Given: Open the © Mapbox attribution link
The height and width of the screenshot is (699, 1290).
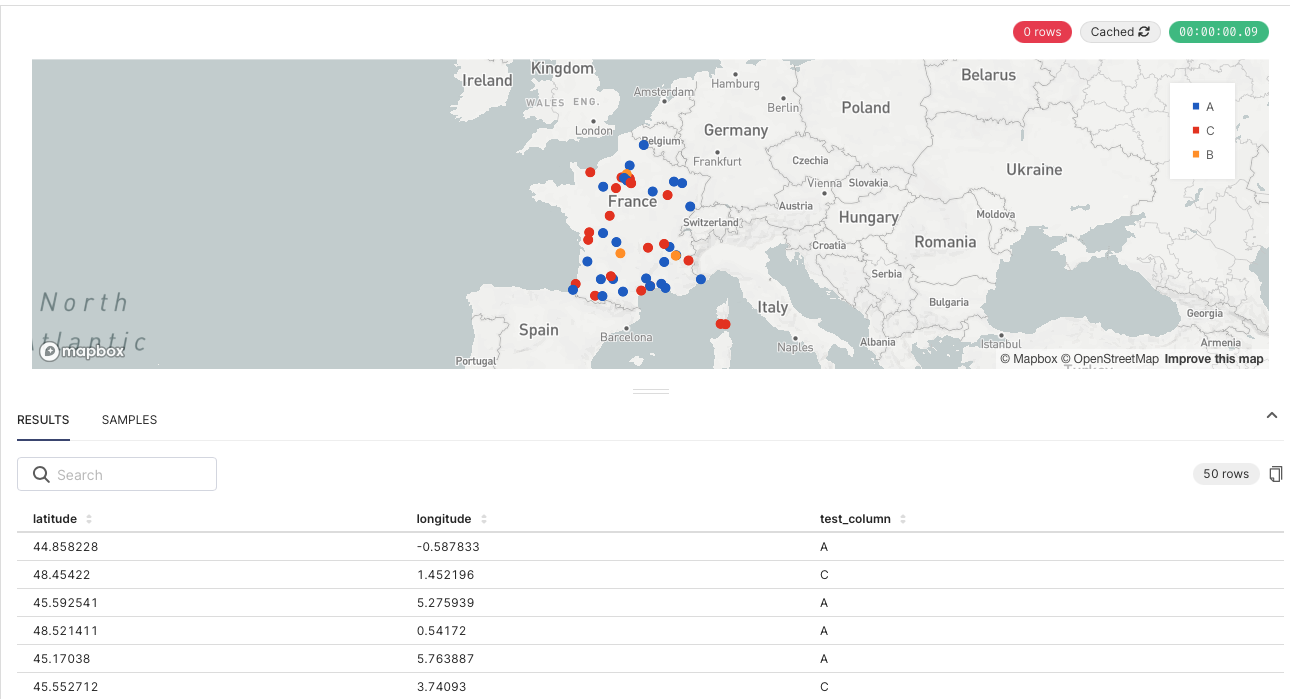Looking at the screenshot, I should point(1029,359).
